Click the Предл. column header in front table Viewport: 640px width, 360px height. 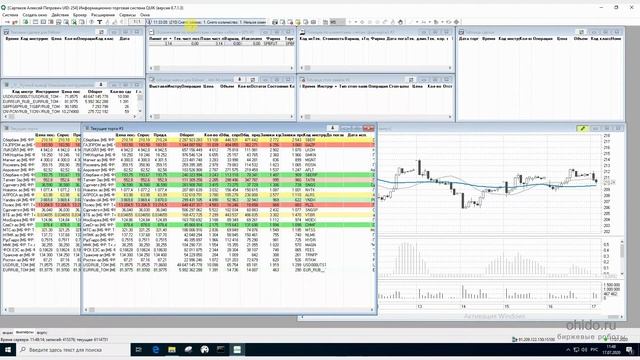coord(160,135)
